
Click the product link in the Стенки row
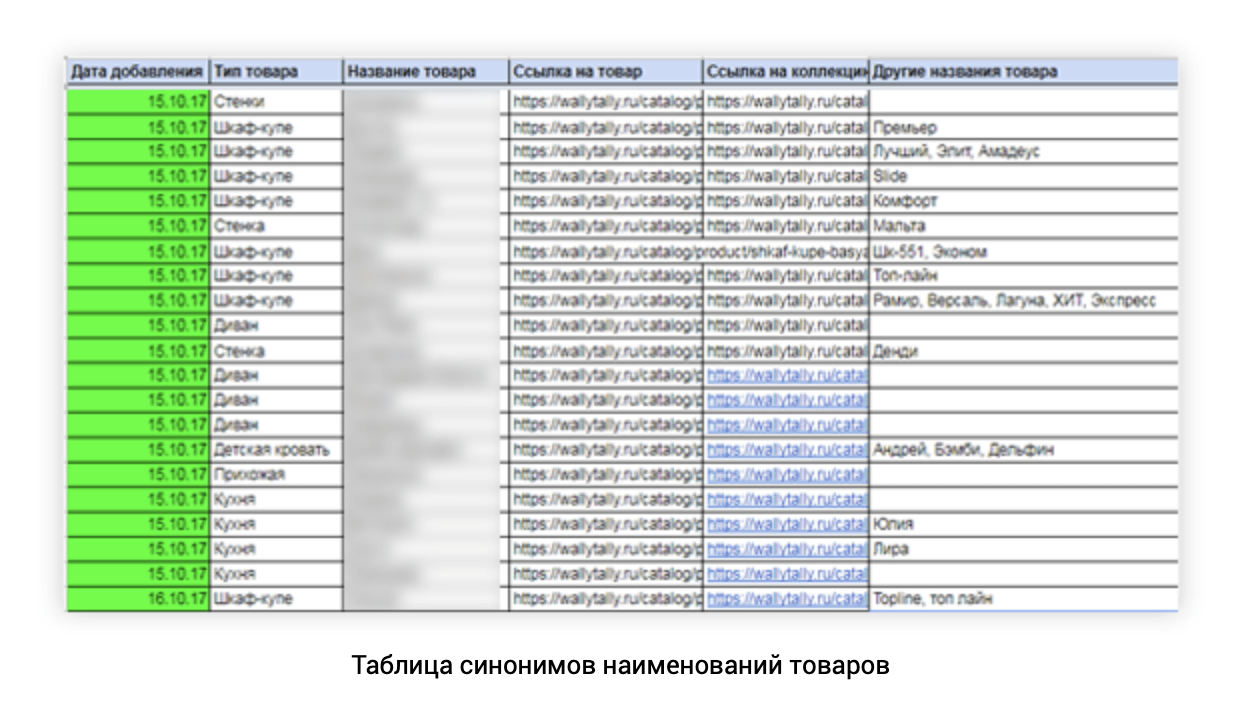click(x=607, y=101)
